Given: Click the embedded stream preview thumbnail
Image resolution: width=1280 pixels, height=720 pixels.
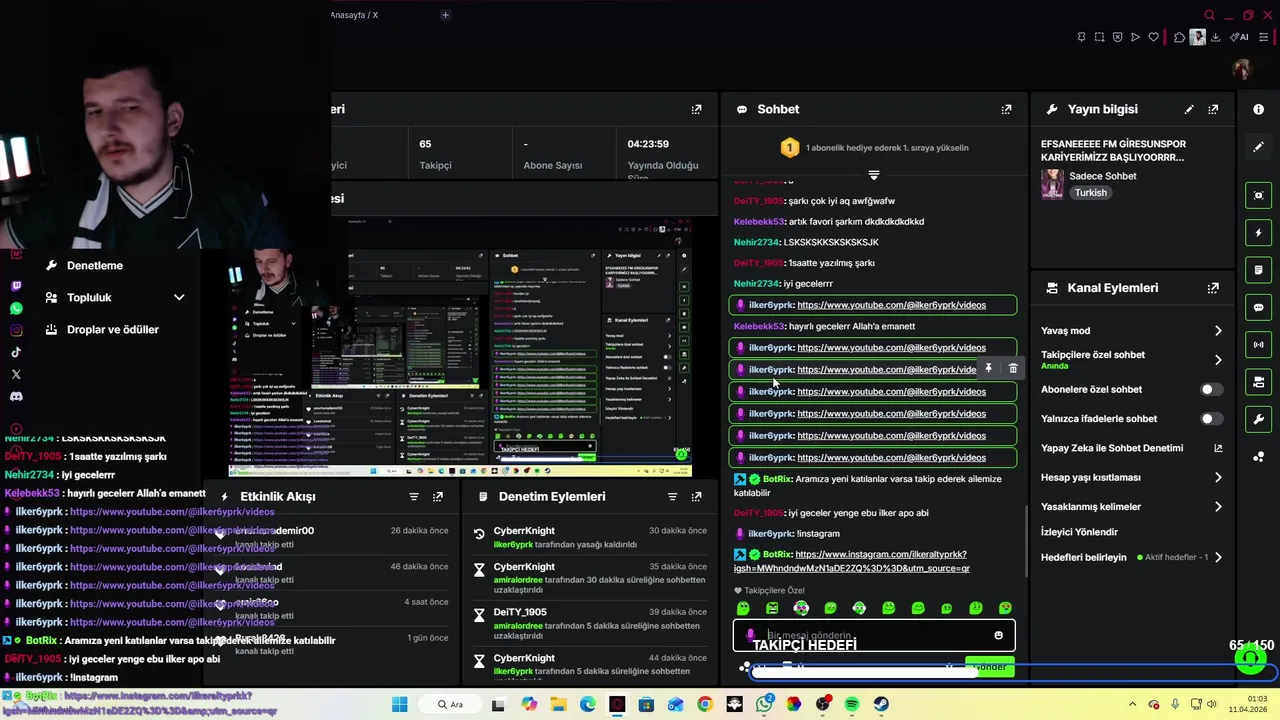Looking at the screenshot, I should [x=458, y=347].
